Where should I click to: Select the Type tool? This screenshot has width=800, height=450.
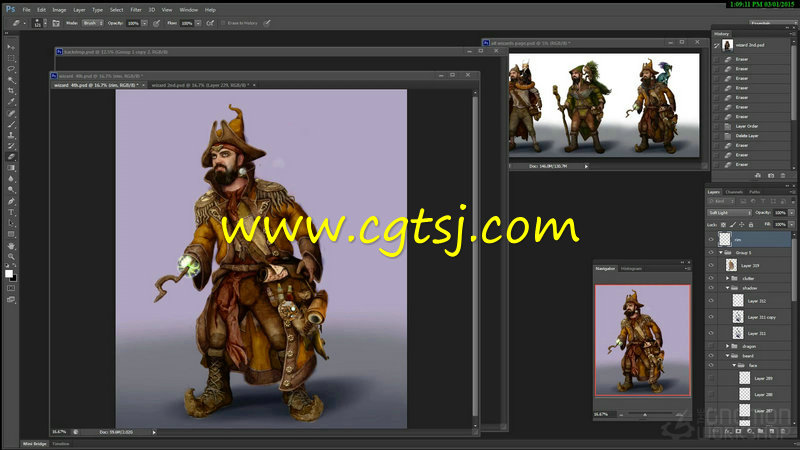click(11, 212)
